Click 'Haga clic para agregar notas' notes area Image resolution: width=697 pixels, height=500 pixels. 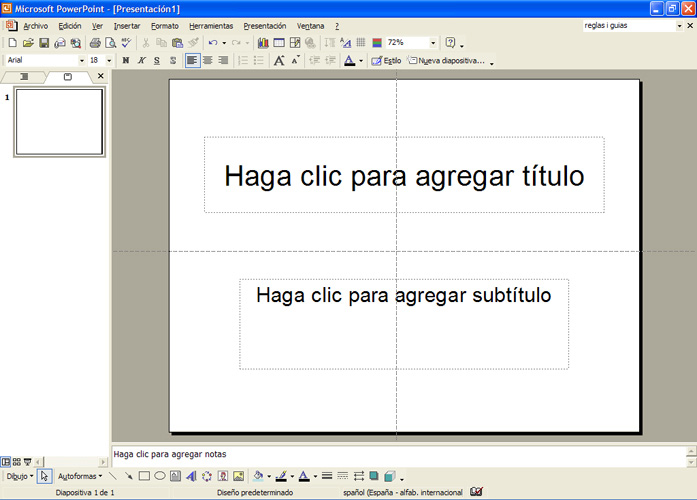[398, 455]
